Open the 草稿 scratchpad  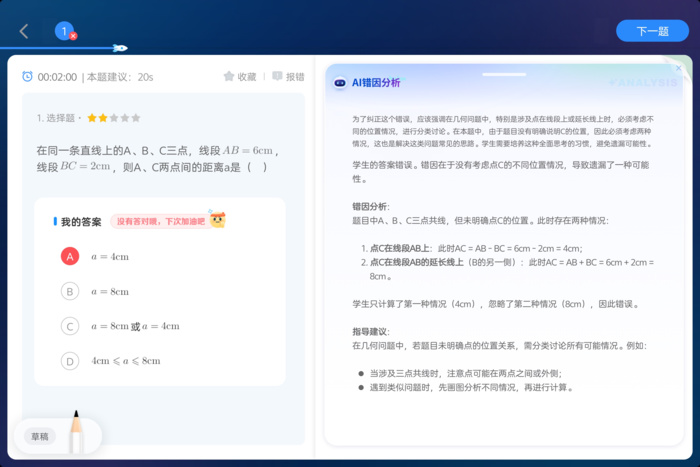coord(39,437)
